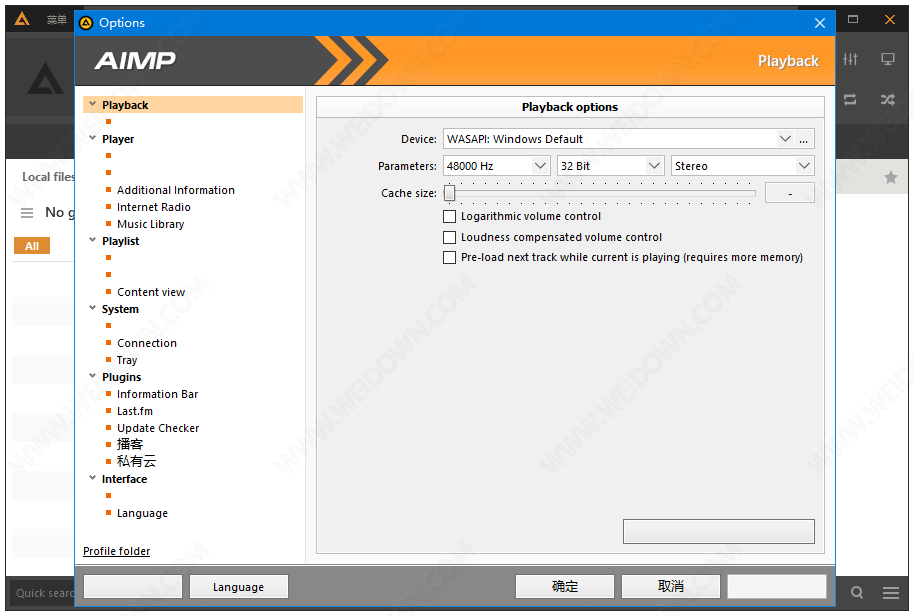Open Update Checker plugin settings

(x=158, y=428)
